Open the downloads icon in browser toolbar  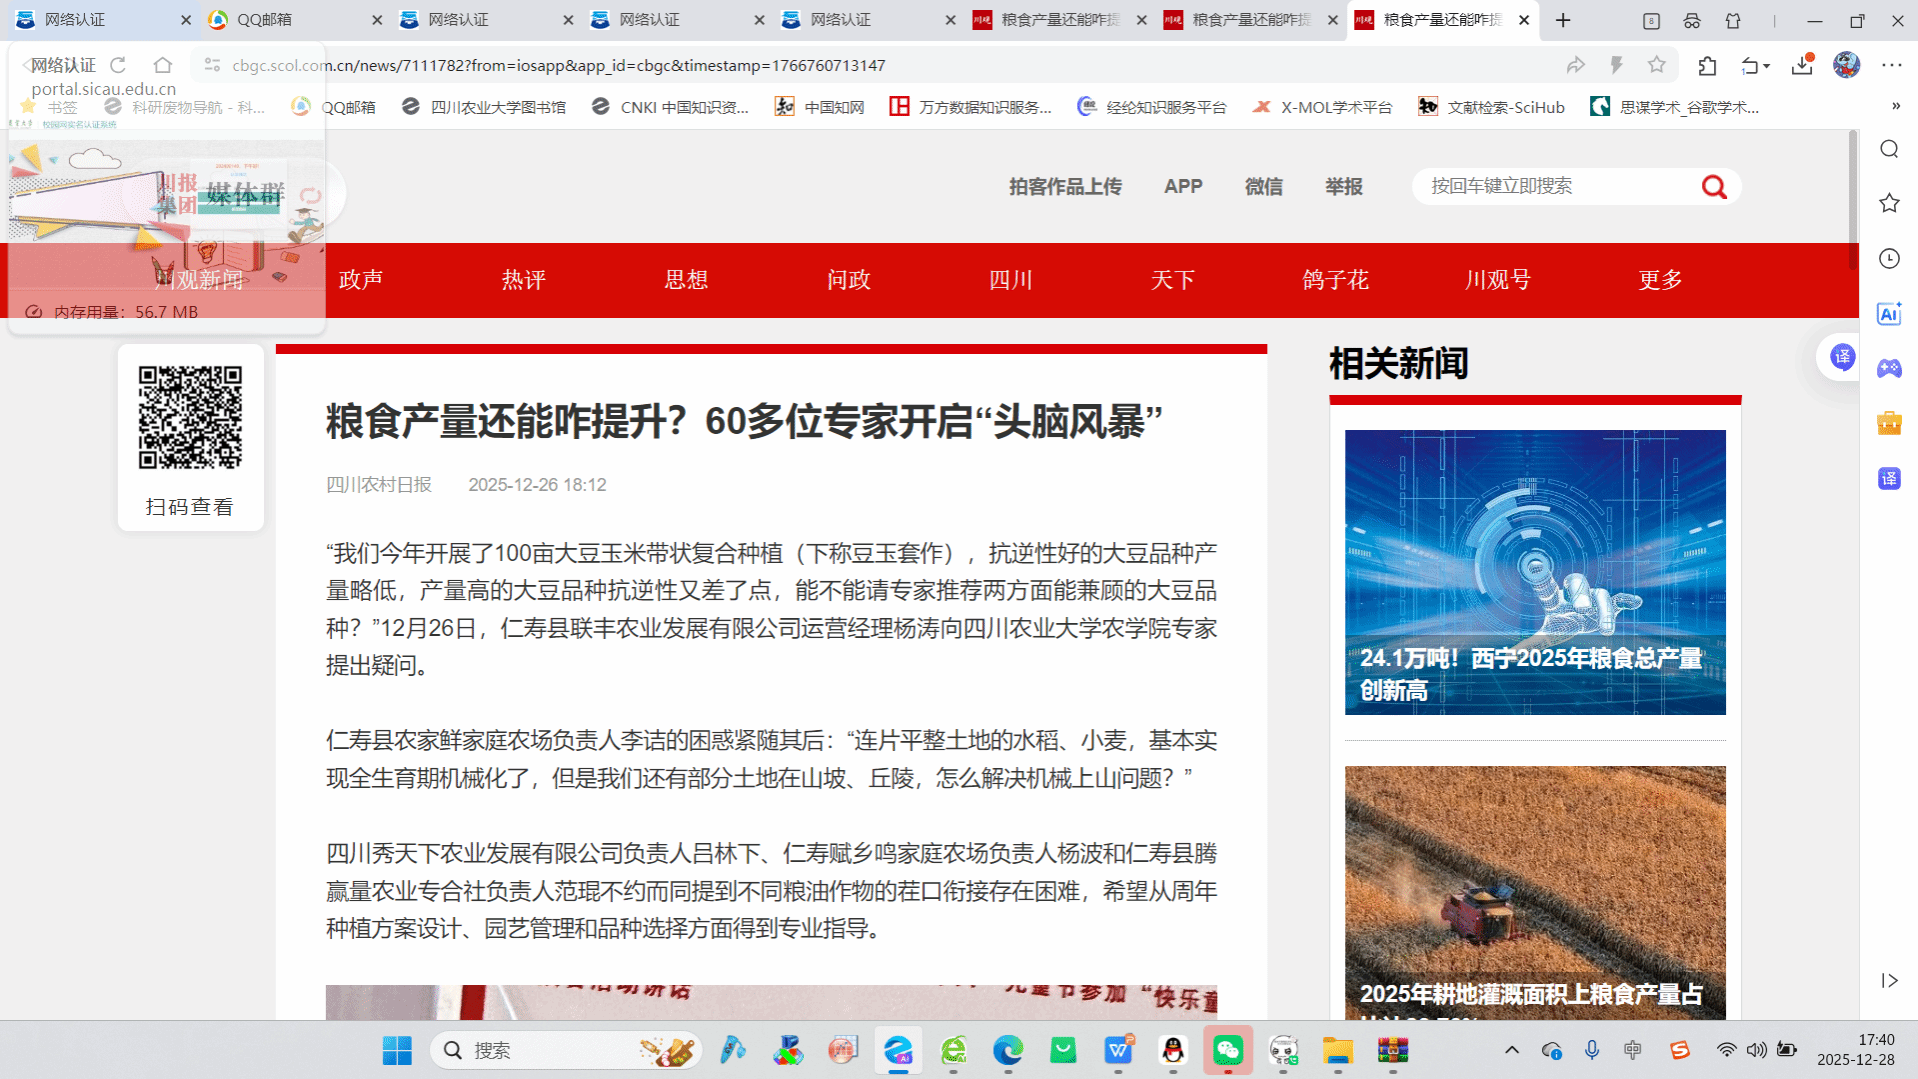click(1802, 66)
